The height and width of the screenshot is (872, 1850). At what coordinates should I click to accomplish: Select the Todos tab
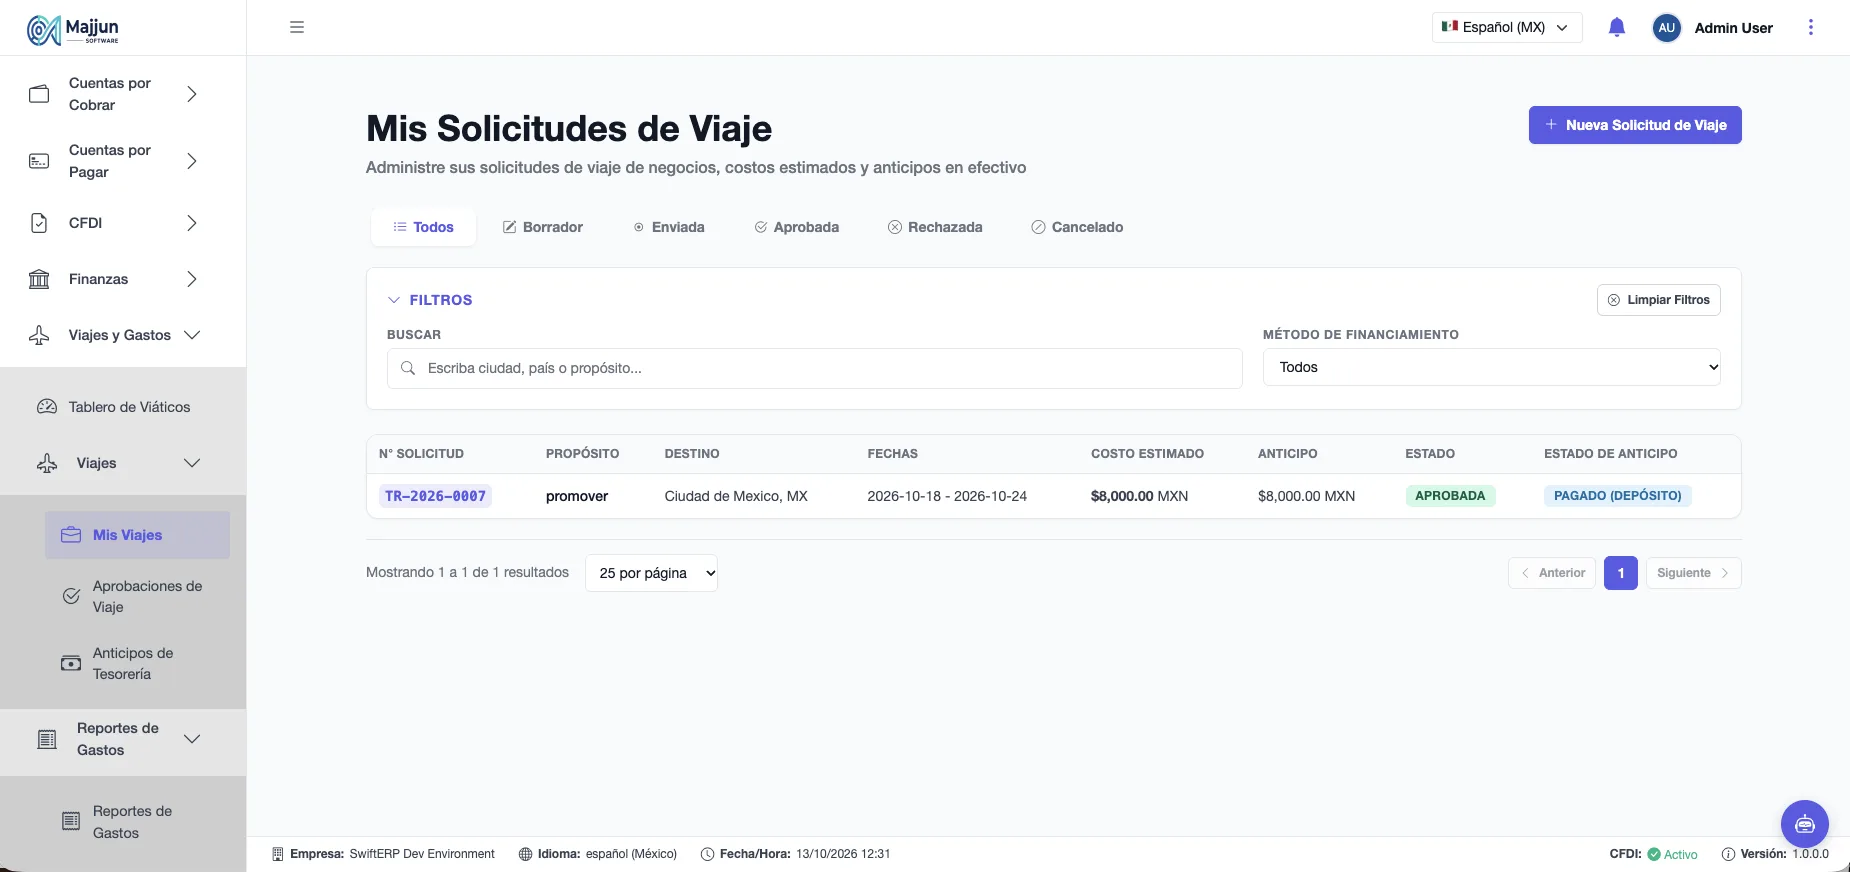pos(423,227)
